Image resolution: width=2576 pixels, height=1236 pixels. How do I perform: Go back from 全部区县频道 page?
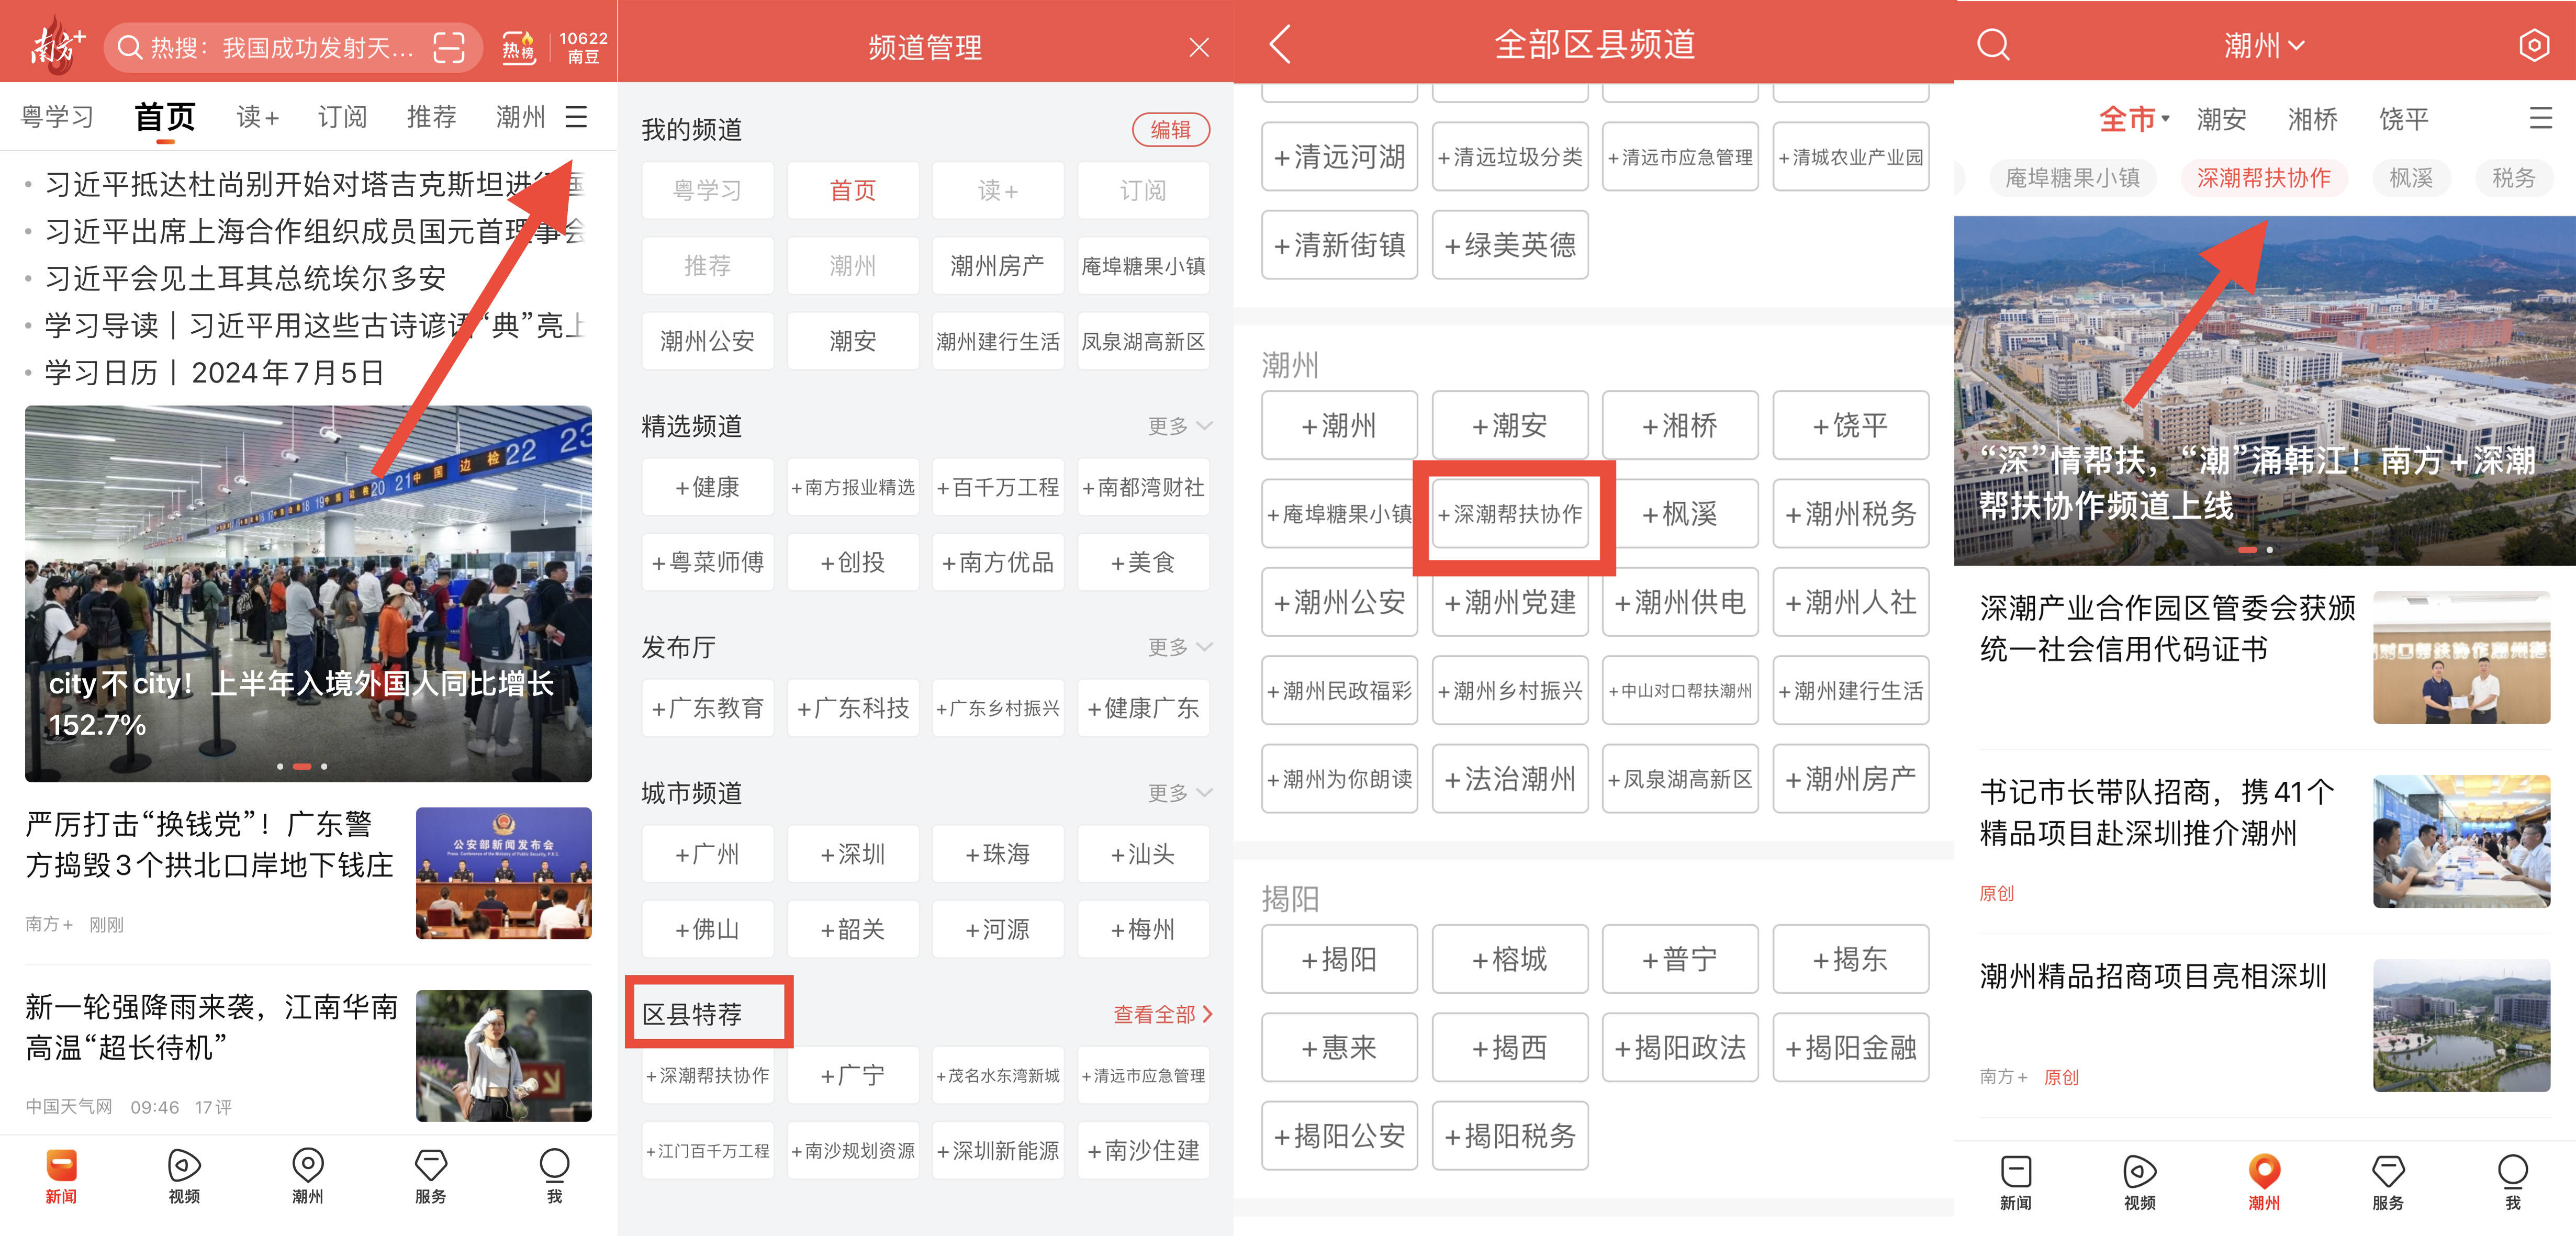pyautogui.click(x=1280, y=45)
